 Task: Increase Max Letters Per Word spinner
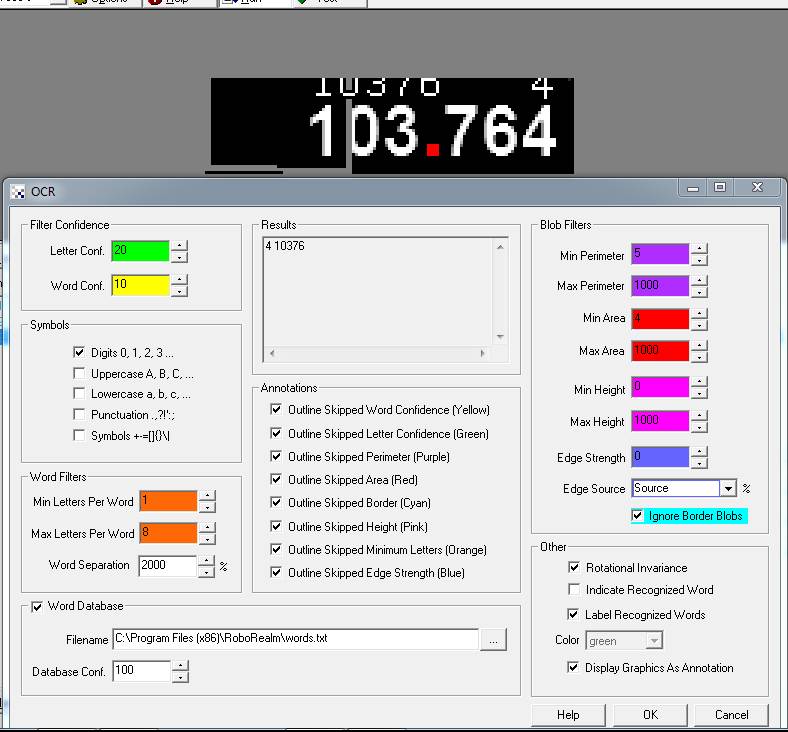[207, 528]
